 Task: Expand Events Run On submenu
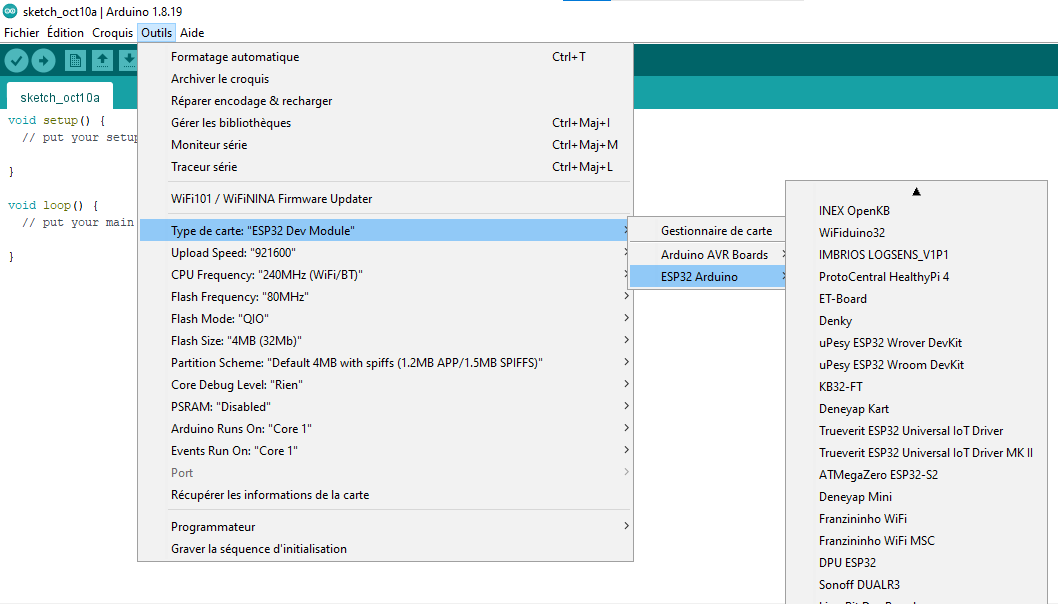[385, 451]
